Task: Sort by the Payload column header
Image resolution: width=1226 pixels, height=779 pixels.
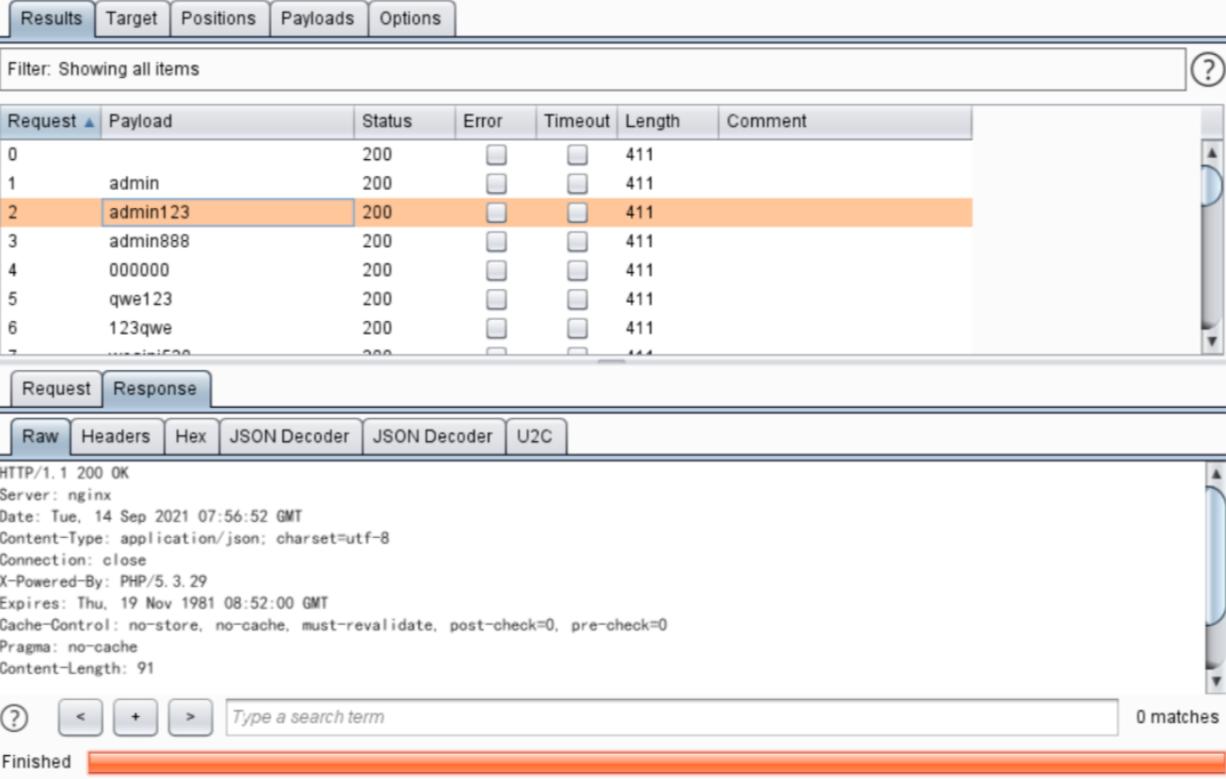Action: 227,121
